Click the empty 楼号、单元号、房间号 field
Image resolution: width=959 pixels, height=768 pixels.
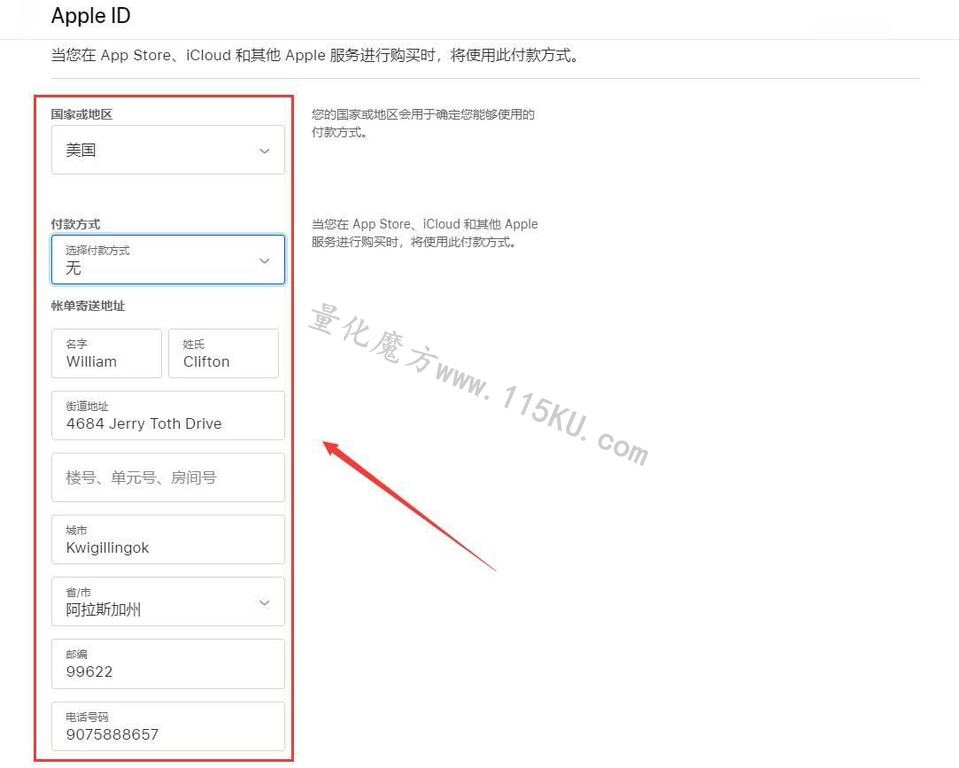168,478
